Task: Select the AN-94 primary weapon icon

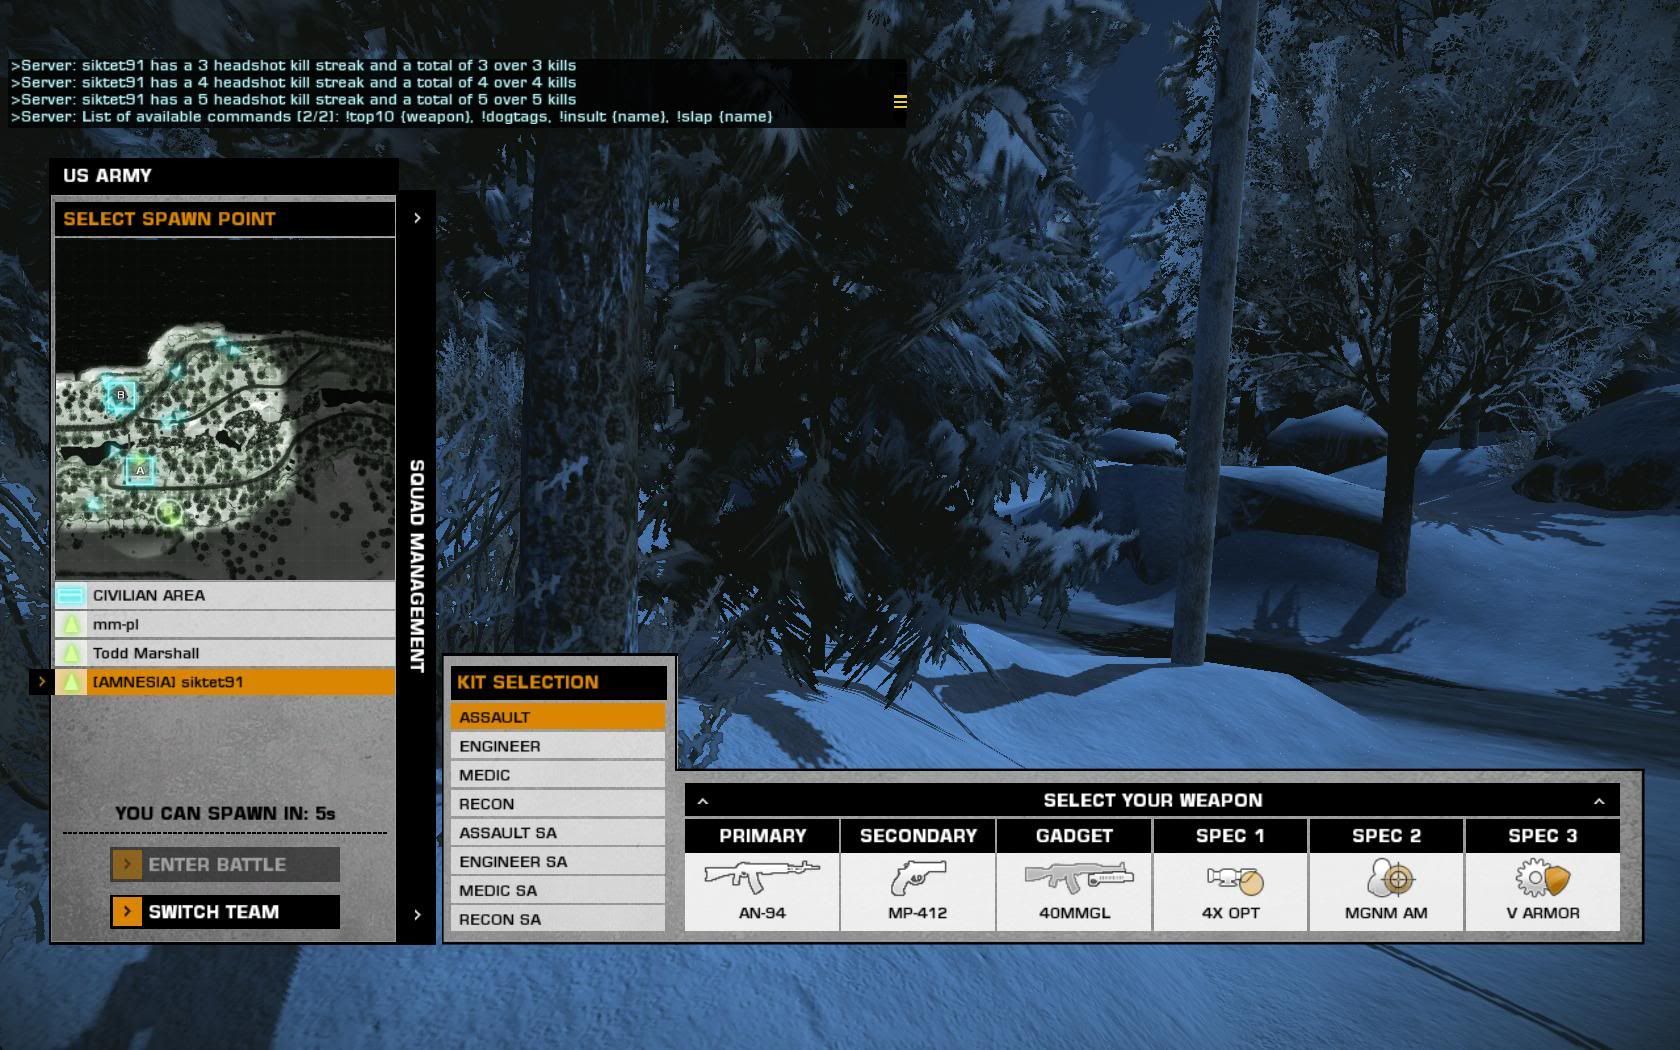Action: coord(762,877)
